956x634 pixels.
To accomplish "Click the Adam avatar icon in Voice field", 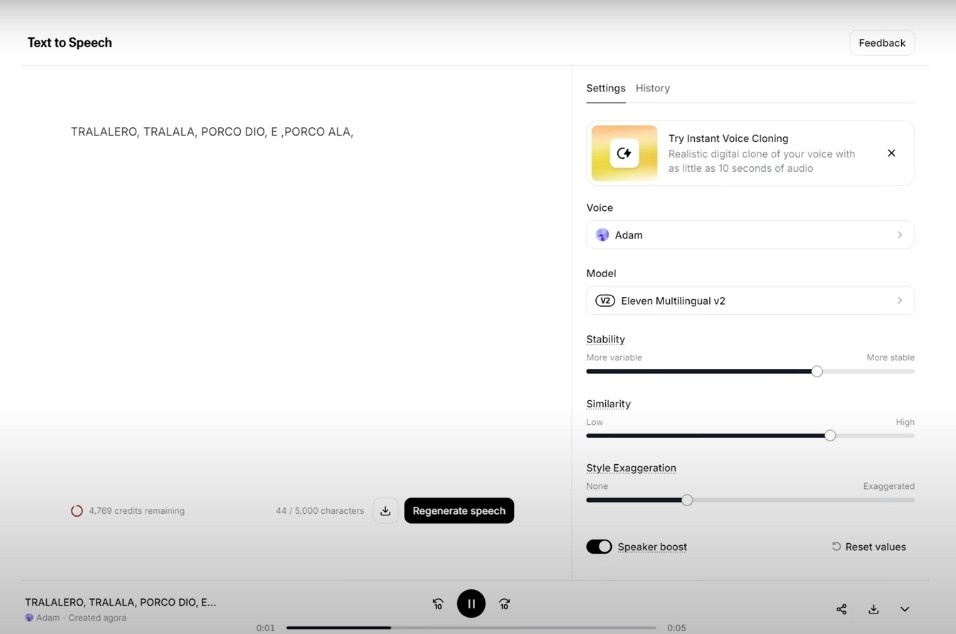I will click(602, 235).
